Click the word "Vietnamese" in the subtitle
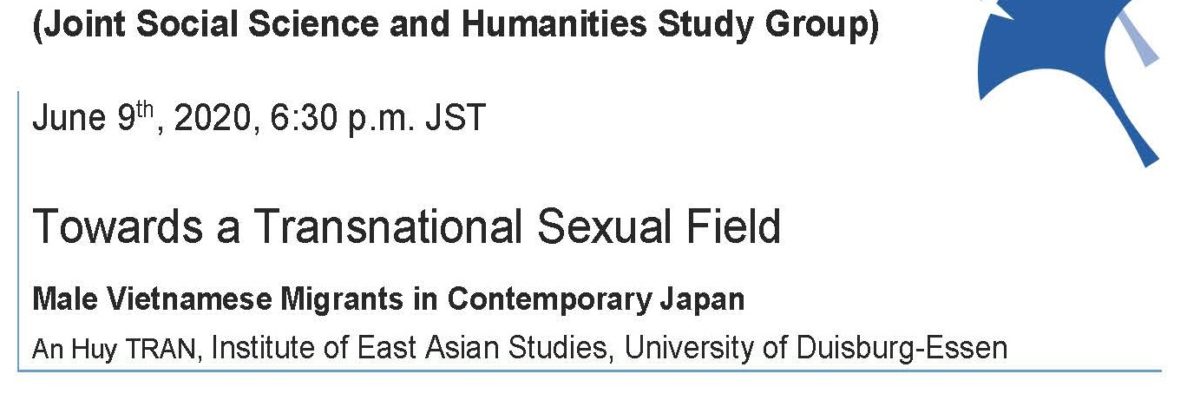This screenshot has width=1200, height=400. coord(179,298)
